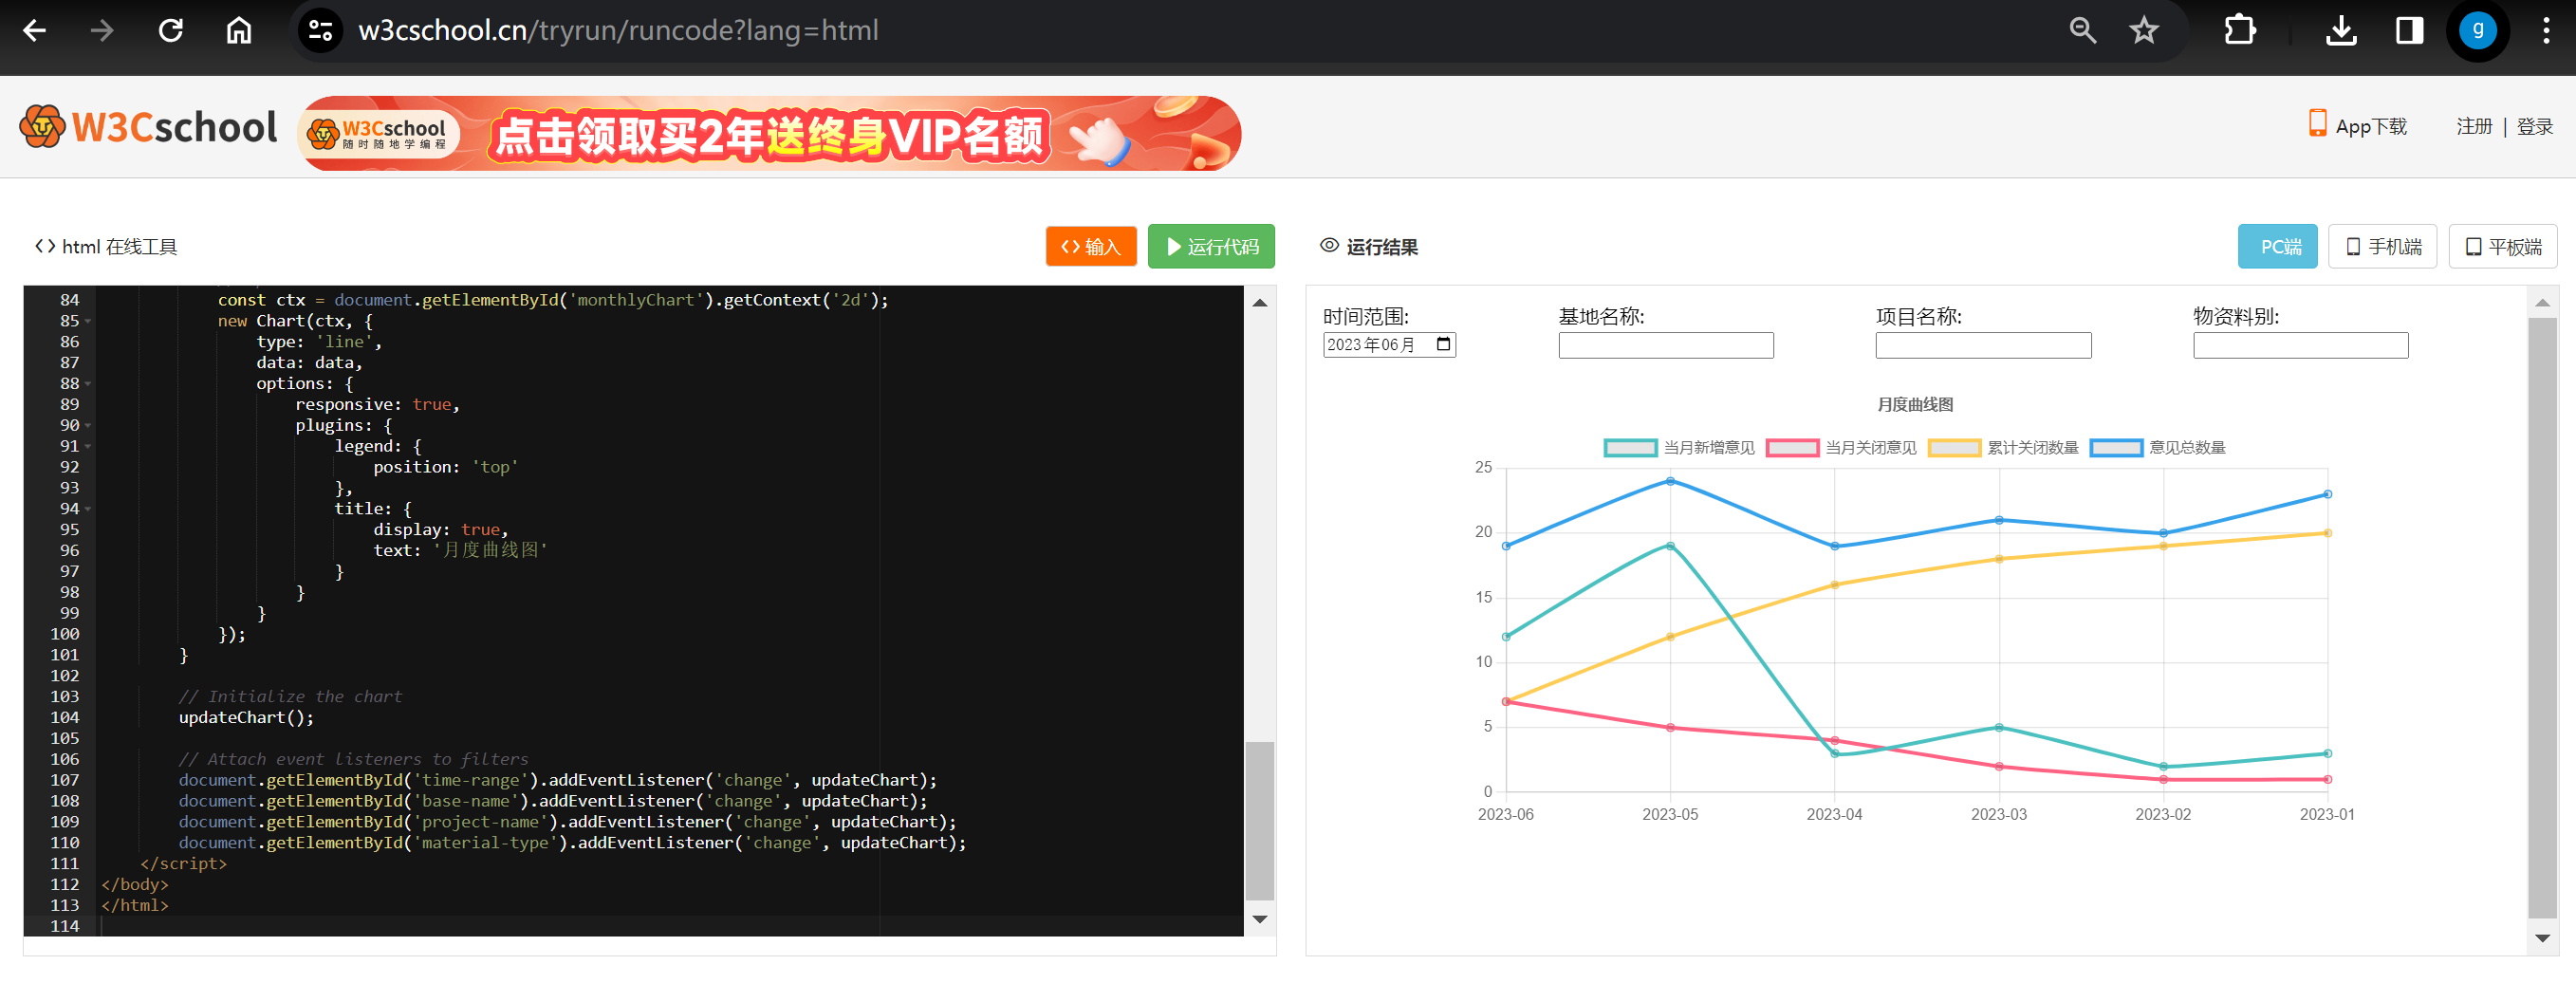Screen dimensions: 2576x983
Task: Reload the page with the refresh icon
Action: [x=170, y=31]
